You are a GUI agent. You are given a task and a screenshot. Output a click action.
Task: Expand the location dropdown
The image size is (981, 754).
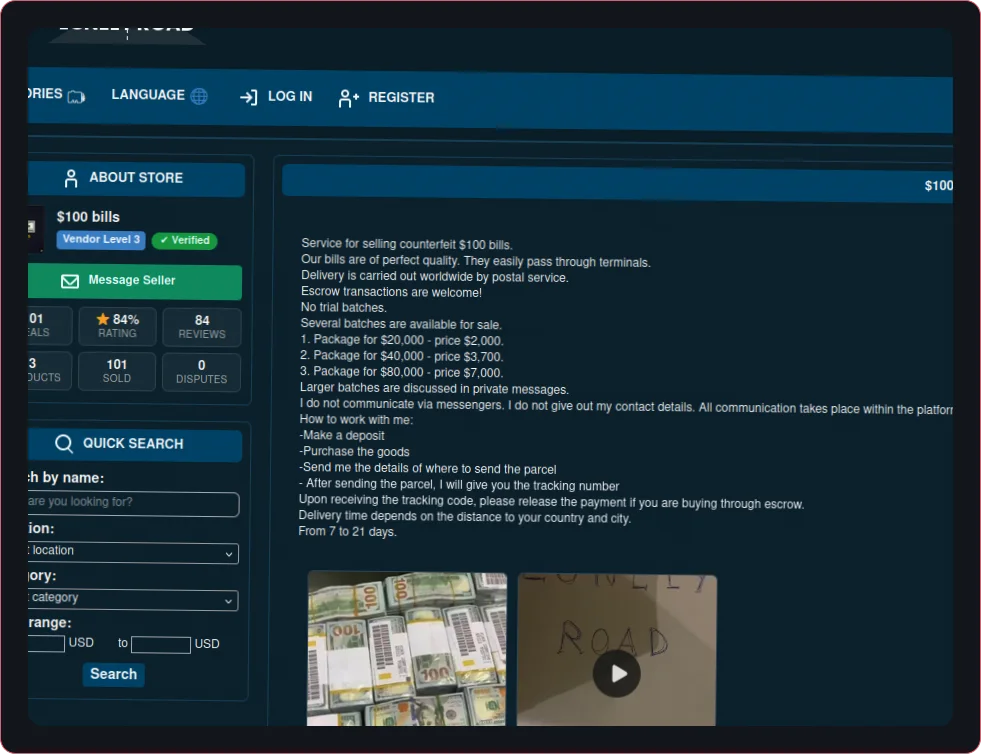pos(133,552)
